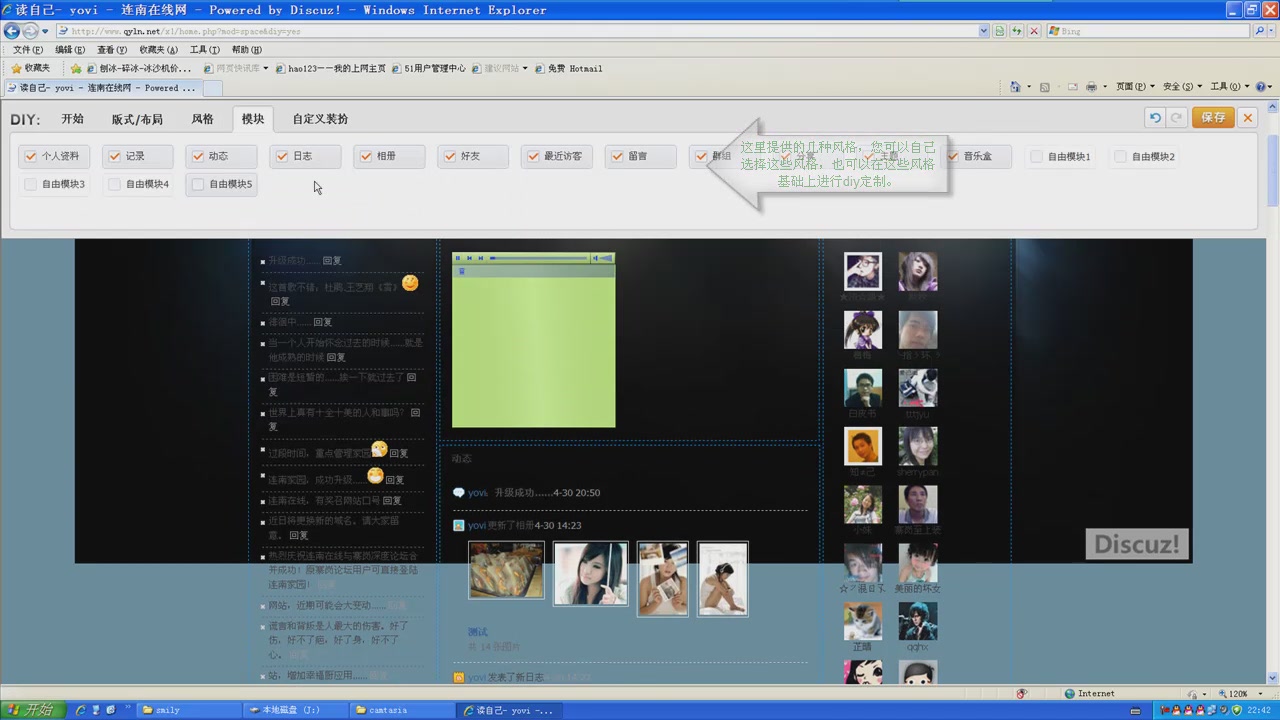Click refresh icon next to address bar
The height and width of the screenshot is (720, 1280).
(x=1016, y=31)
